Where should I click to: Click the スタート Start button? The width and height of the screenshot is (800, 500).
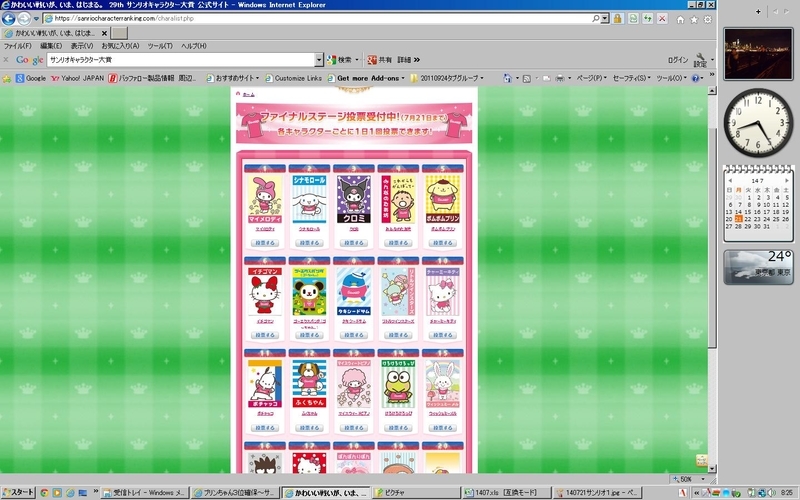click(18, 493)
